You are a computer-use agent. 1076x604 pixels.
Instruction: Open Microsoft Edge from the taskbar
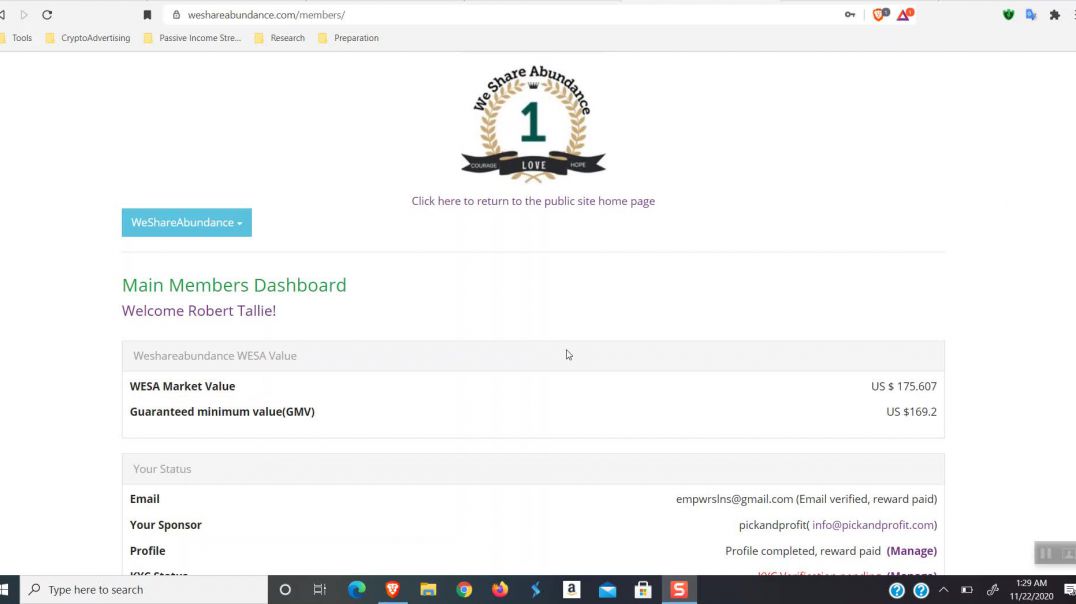click(357, 590)
